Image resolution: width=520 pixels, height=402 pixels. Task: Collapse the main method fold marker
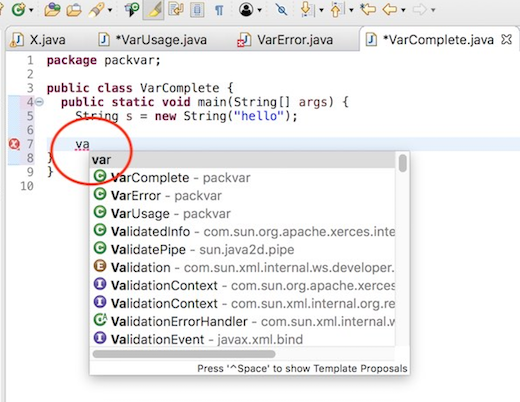tap(39, 102)
